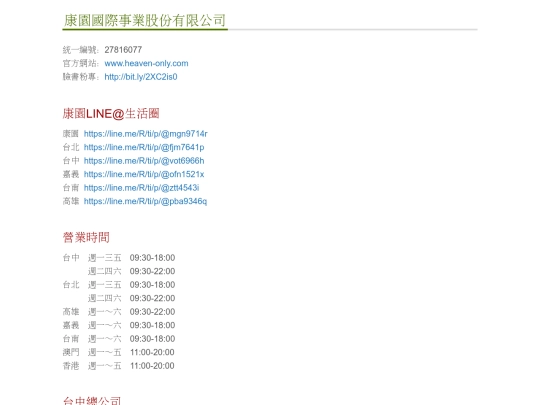Click the 香港 label in business hours
Screen dimensions: 540x405
[71, 366]
